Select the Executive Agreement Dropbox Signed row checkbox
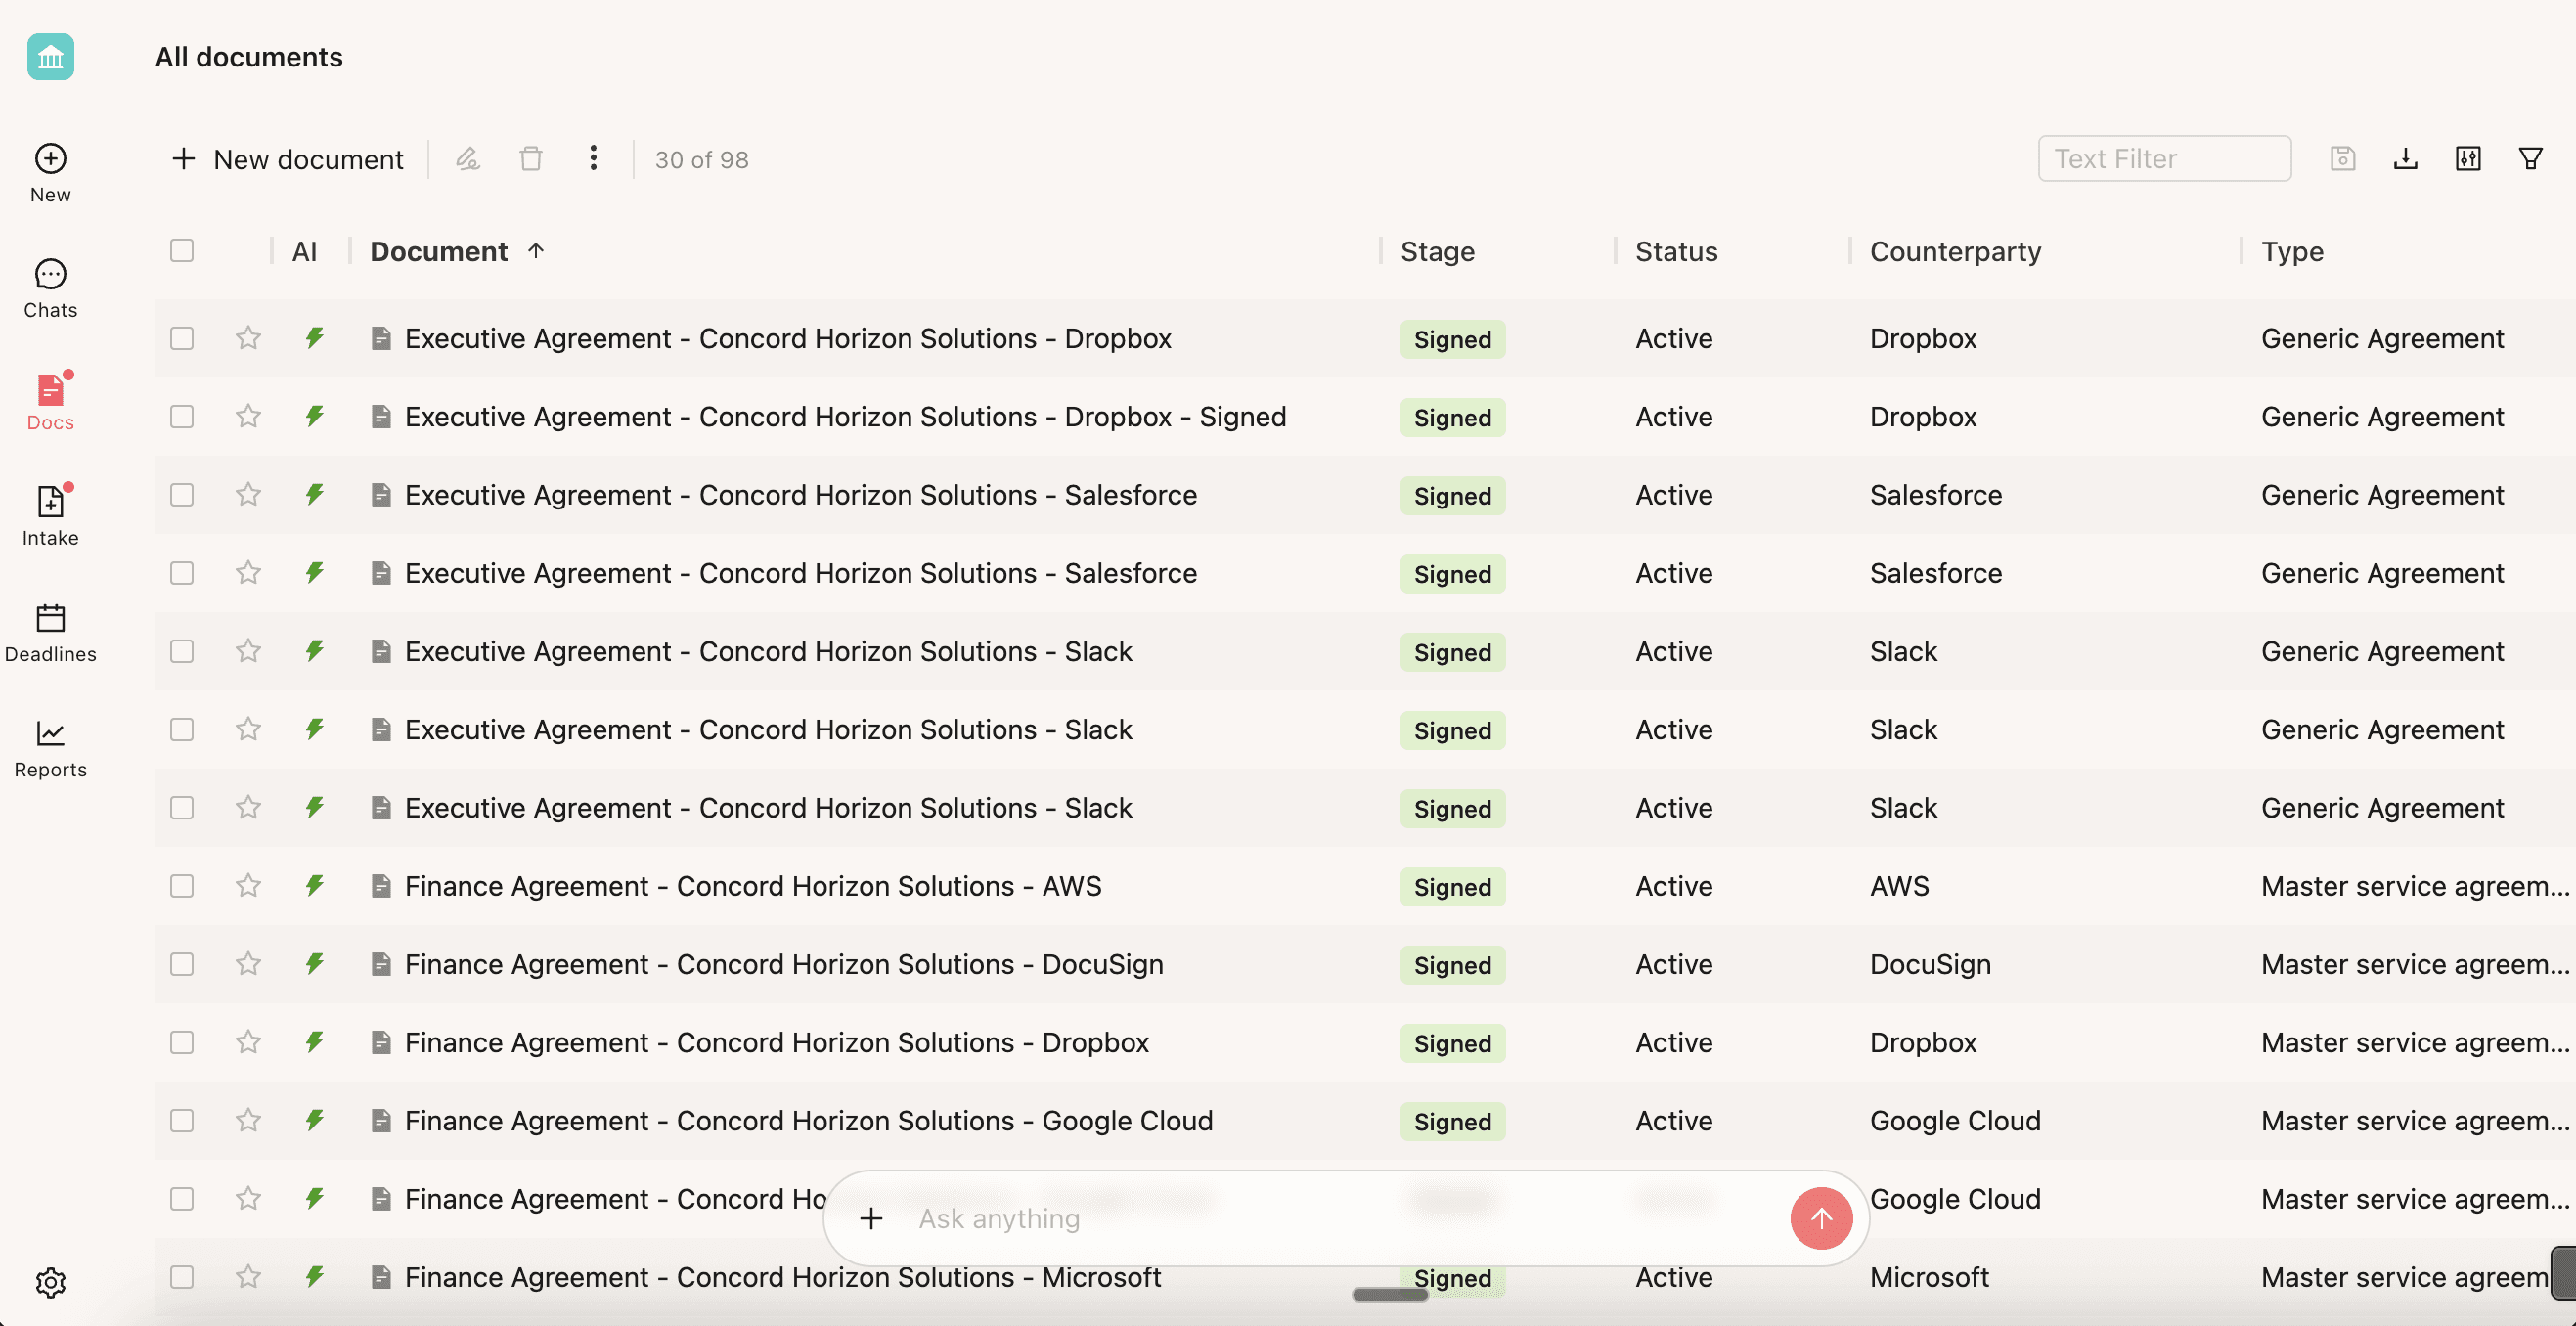 click(181, 417)
